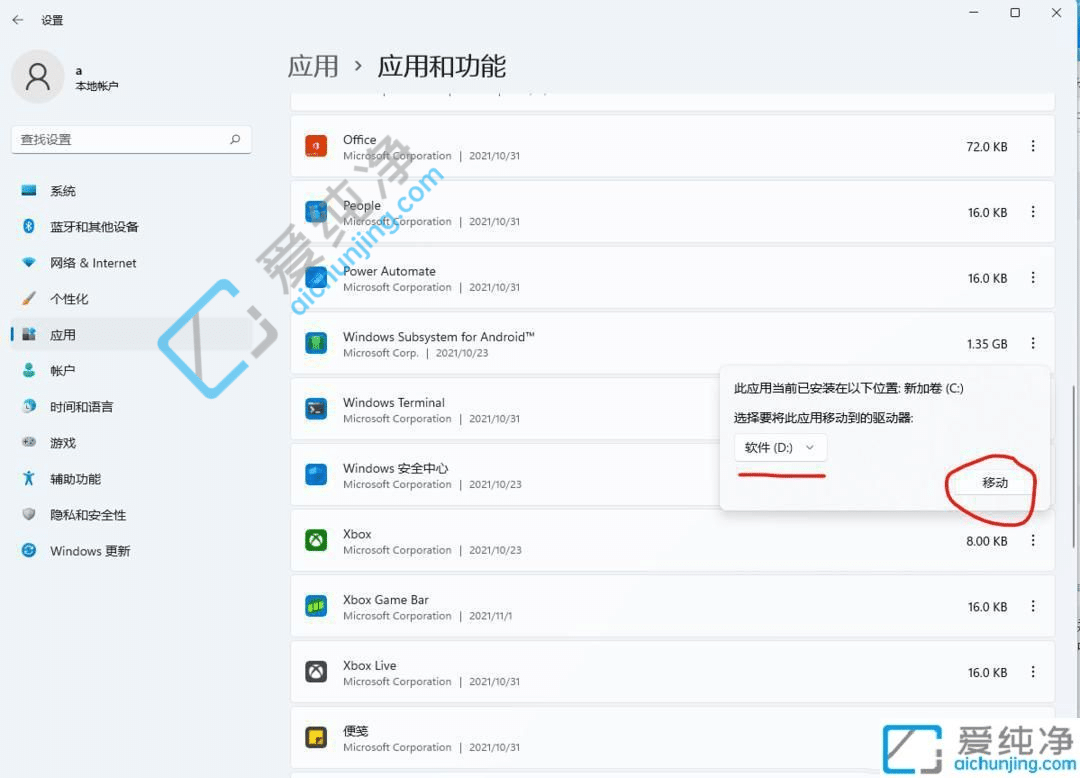1080x778 pixels.
Task: Open more options for Xbox Live
Action: click(1033, 671)
